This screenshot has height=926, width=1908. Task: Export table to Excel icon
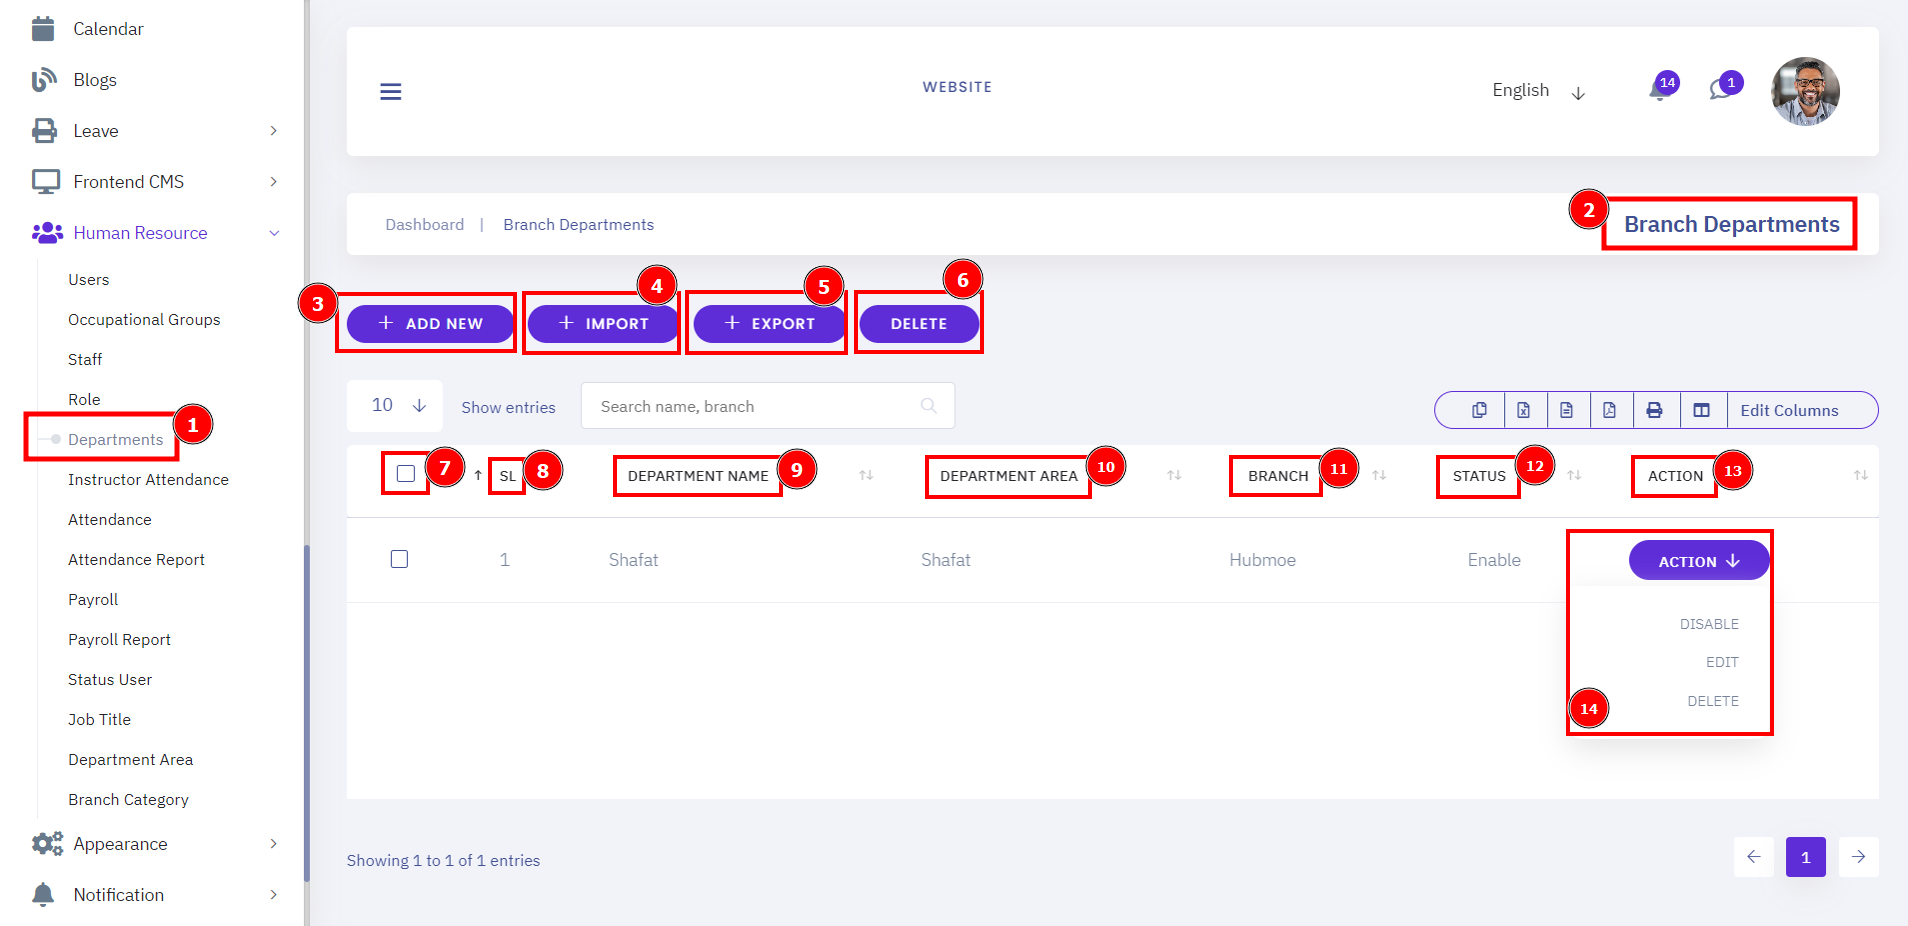coord(1523,410)
